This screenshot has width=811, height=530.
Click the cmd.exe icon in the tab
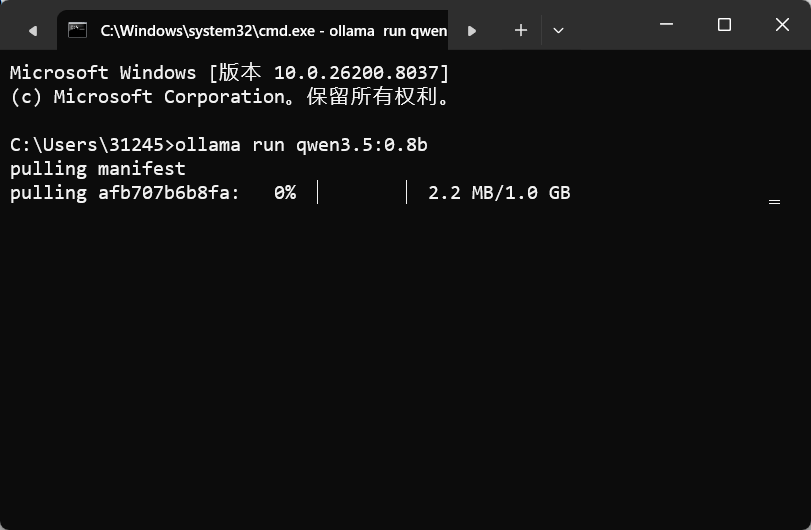(x=78, y=30)
